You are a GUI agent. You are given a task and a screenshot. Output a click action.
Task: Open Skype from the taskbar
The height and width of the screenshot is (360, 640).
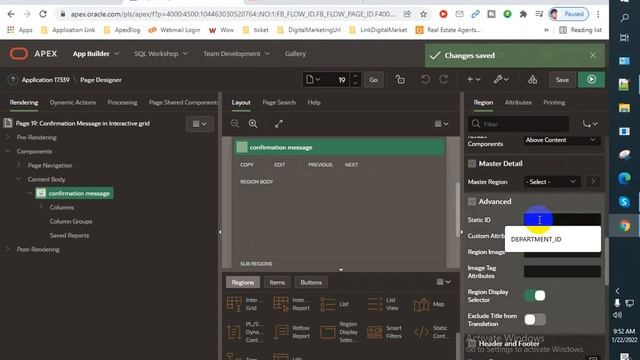pyautogui.click(x=624, y=202)
